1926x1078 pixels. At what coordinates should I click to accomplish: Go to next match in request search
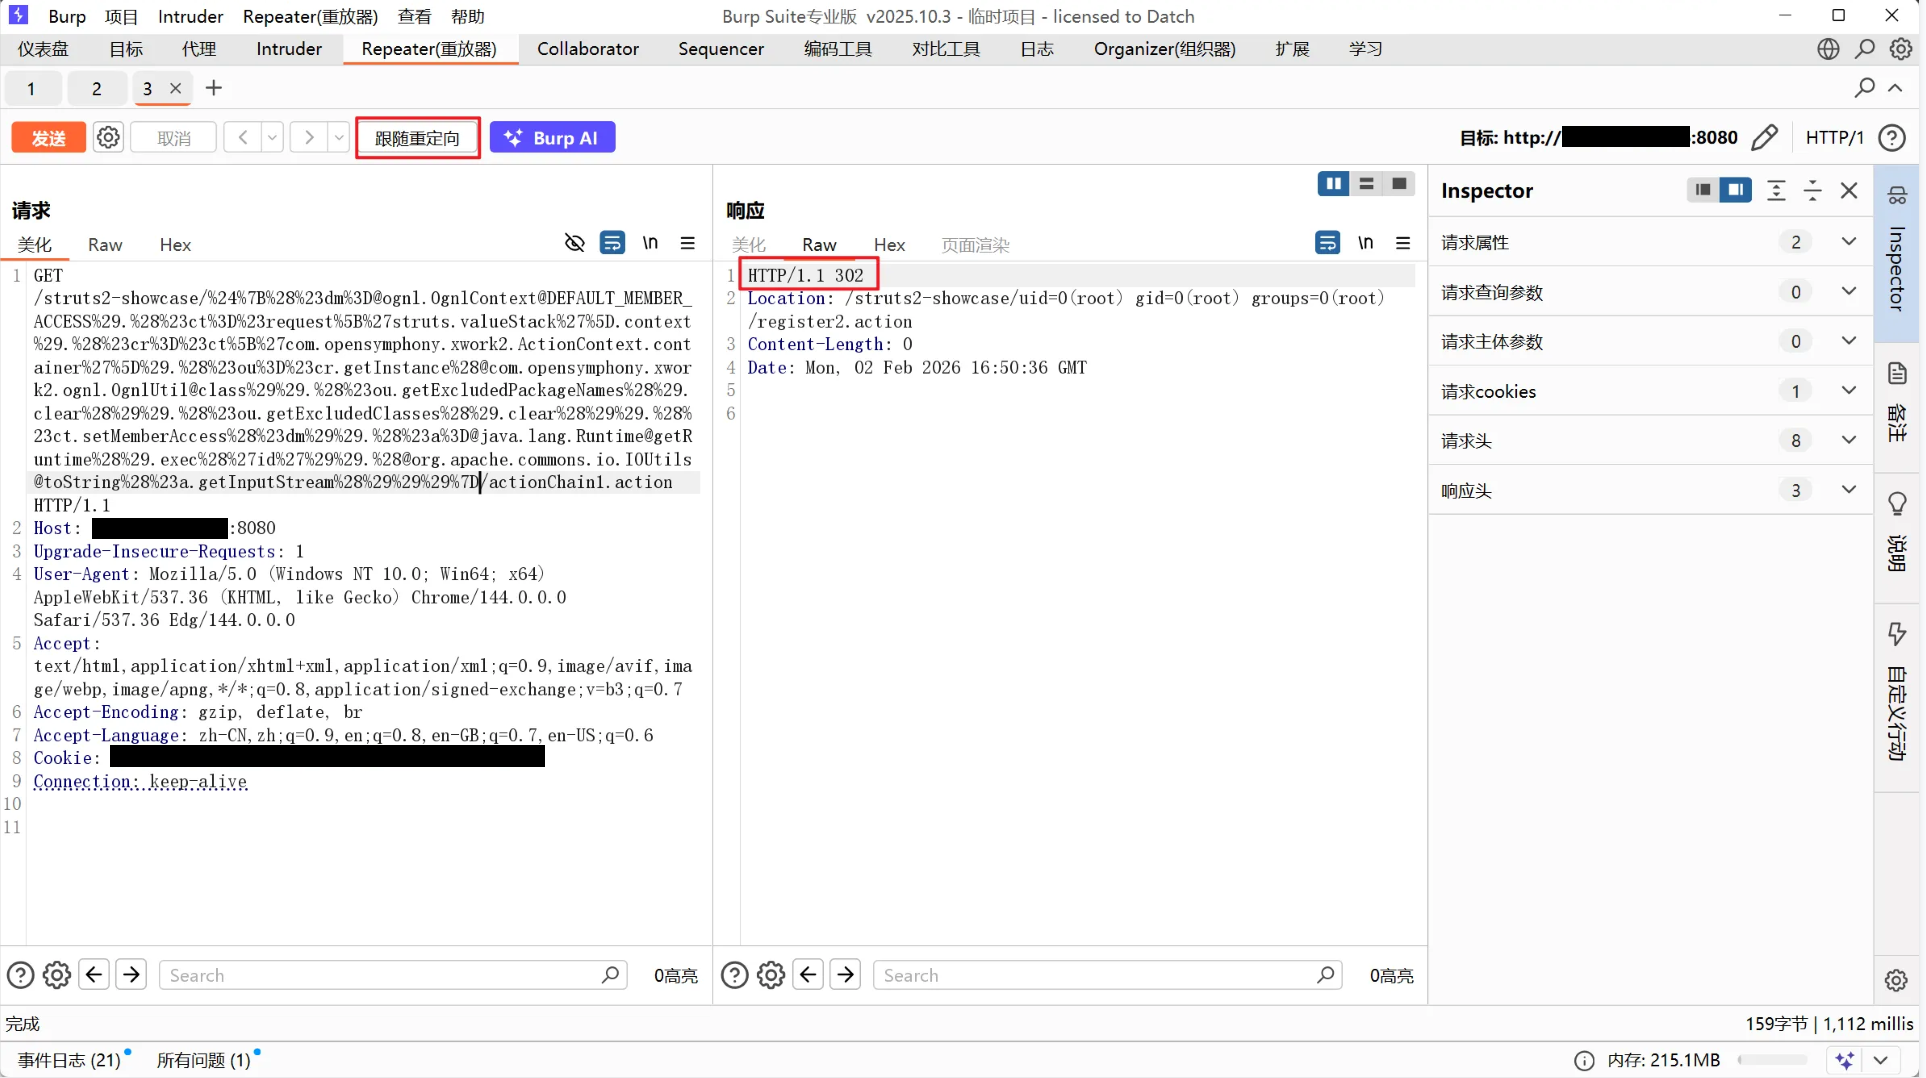(x=131, y=975)
